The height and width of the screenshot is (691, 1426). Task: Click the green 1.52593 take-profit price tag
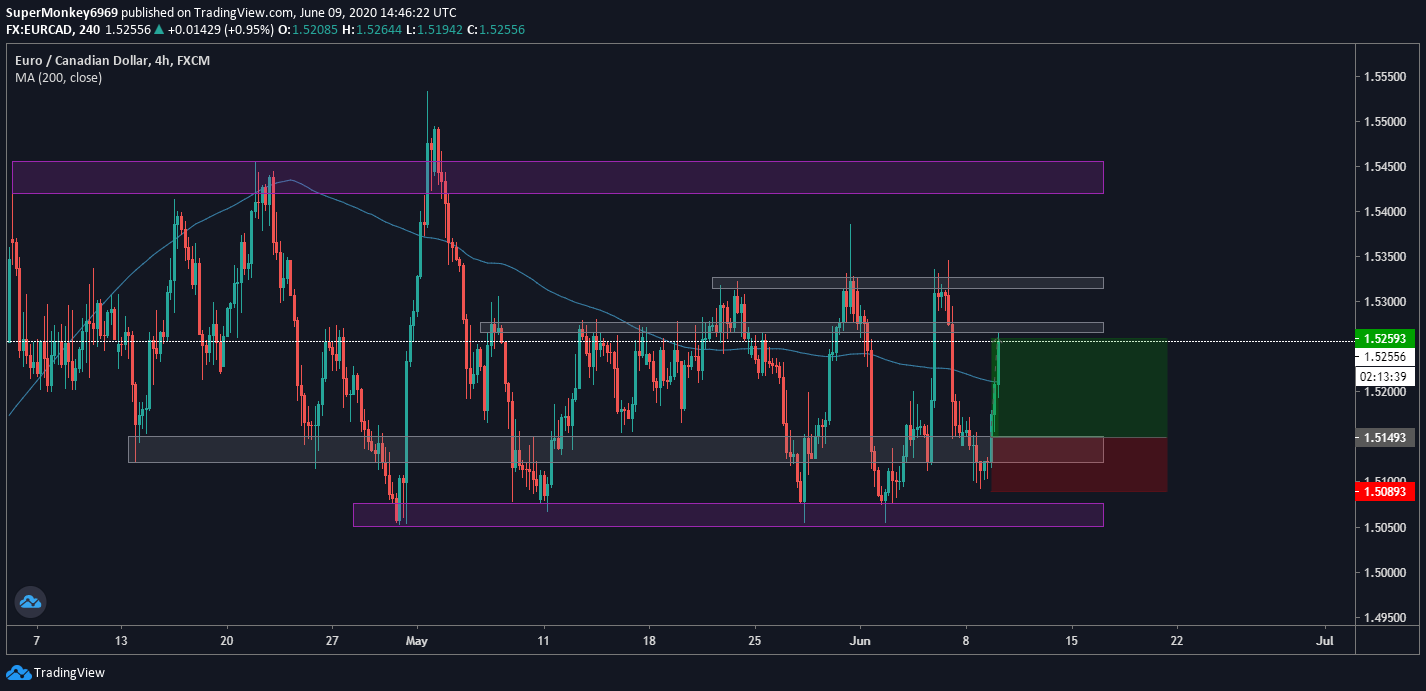click(1384, 337)
